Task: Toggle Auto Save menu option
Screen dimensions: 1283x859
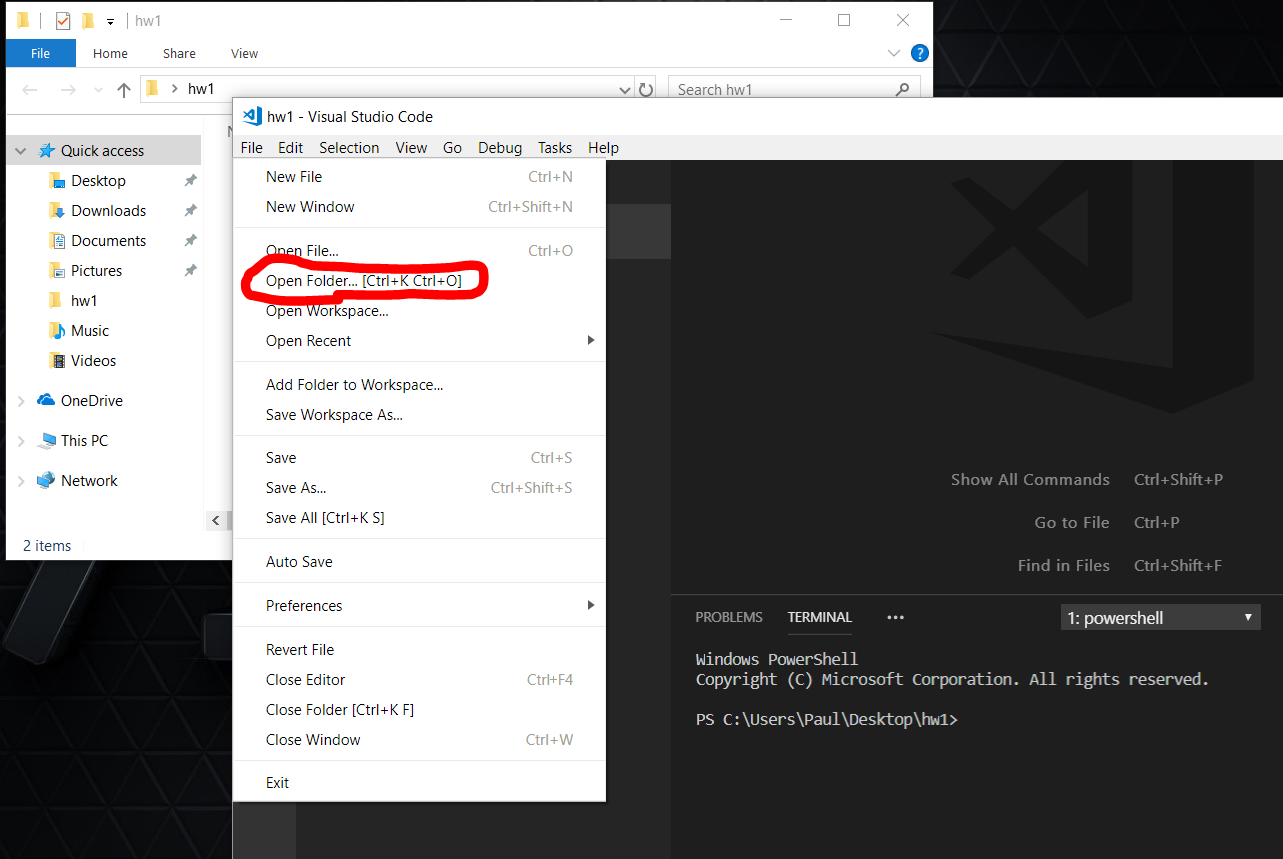Action: [419, 562]
